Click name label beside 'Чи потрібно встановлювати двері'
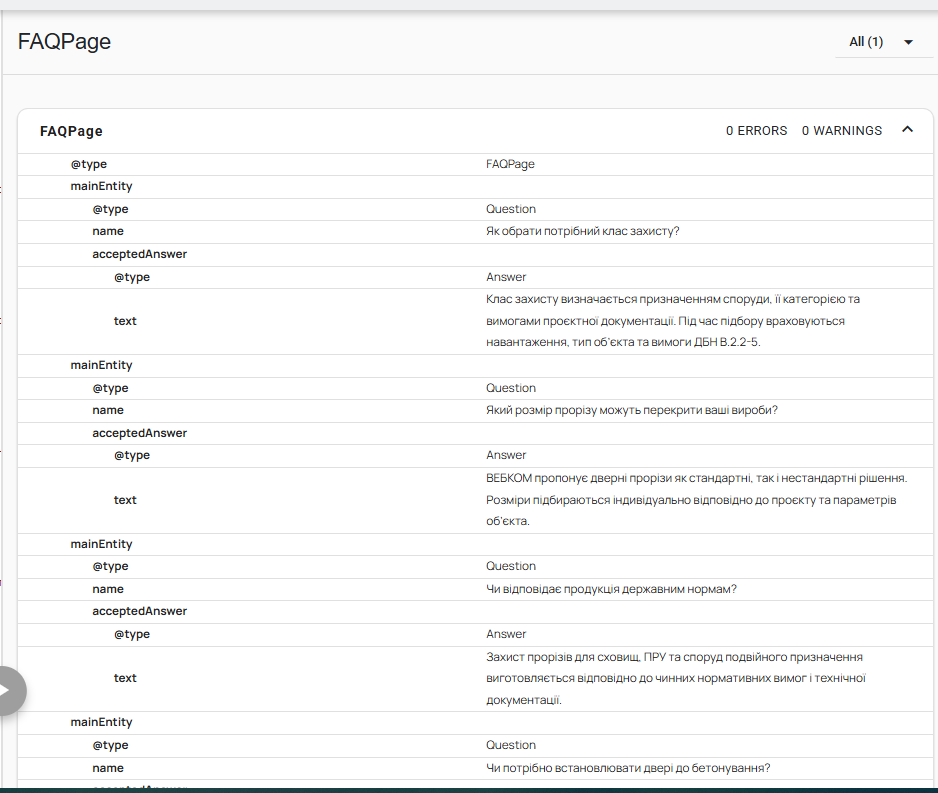Viewport: 938px width, 793px height. [x=108, y=768]
